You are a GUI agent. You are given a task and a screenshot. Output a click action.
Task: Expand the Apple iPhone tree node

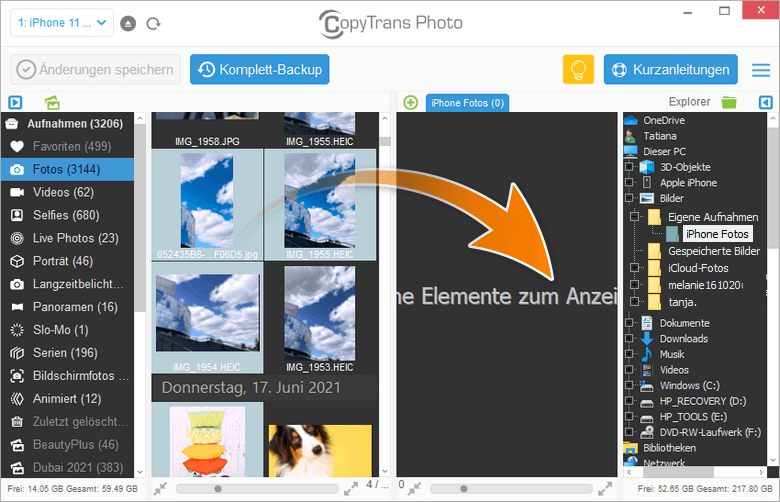click(629, 182)
